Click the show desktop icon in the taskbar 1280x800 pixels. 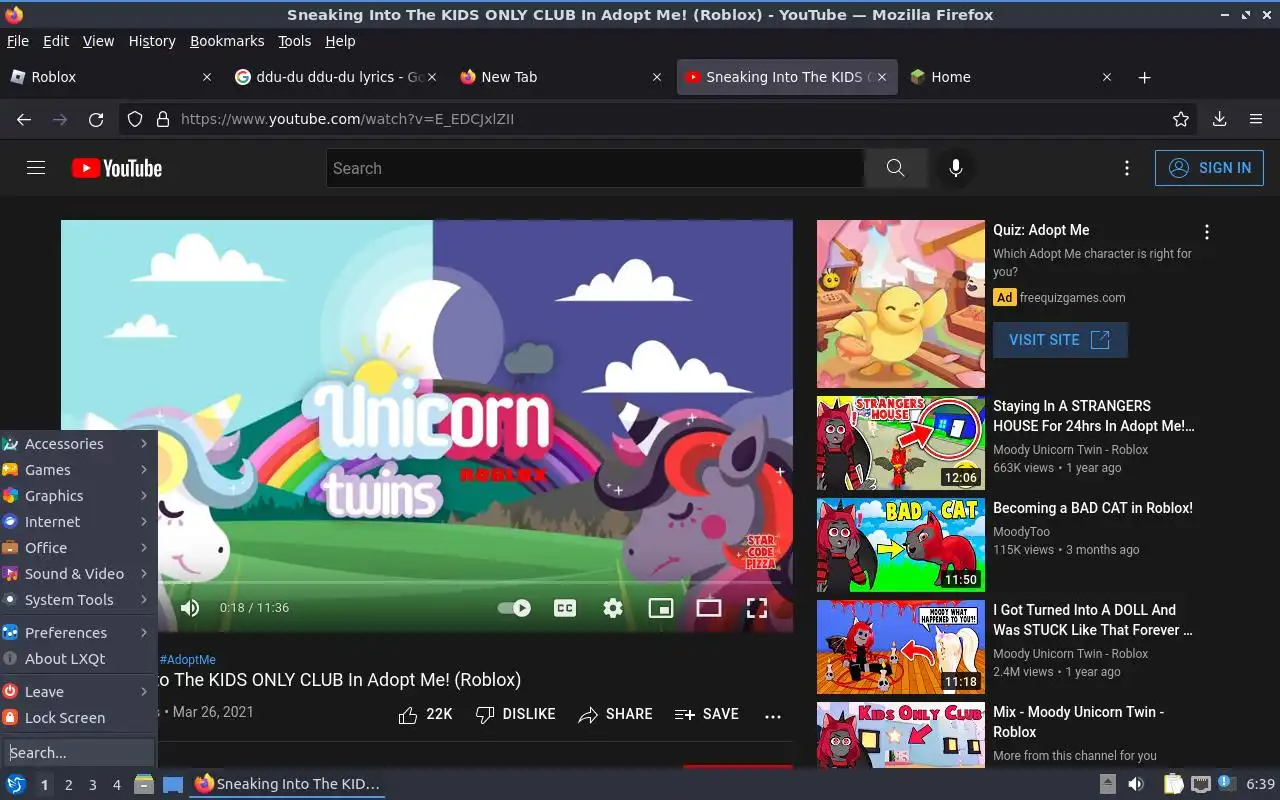click(x=172, y=784)
